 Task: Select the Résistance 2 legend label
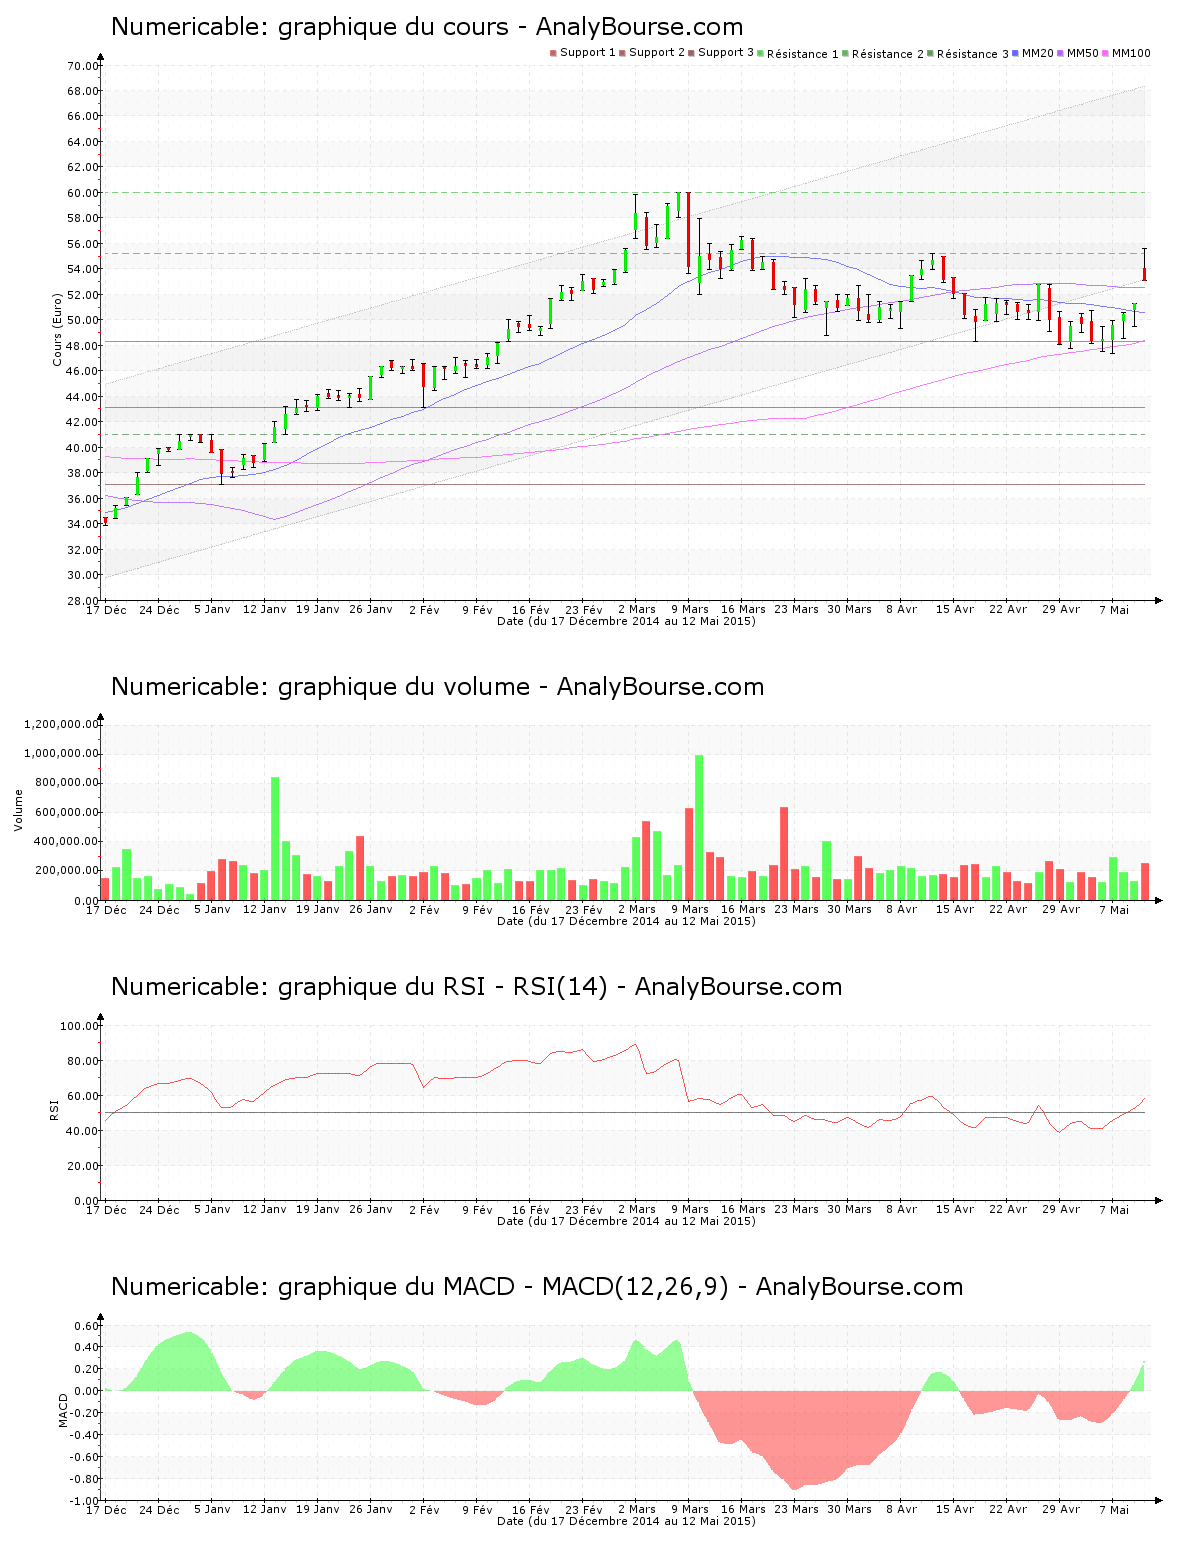click(x=888, y=54)
